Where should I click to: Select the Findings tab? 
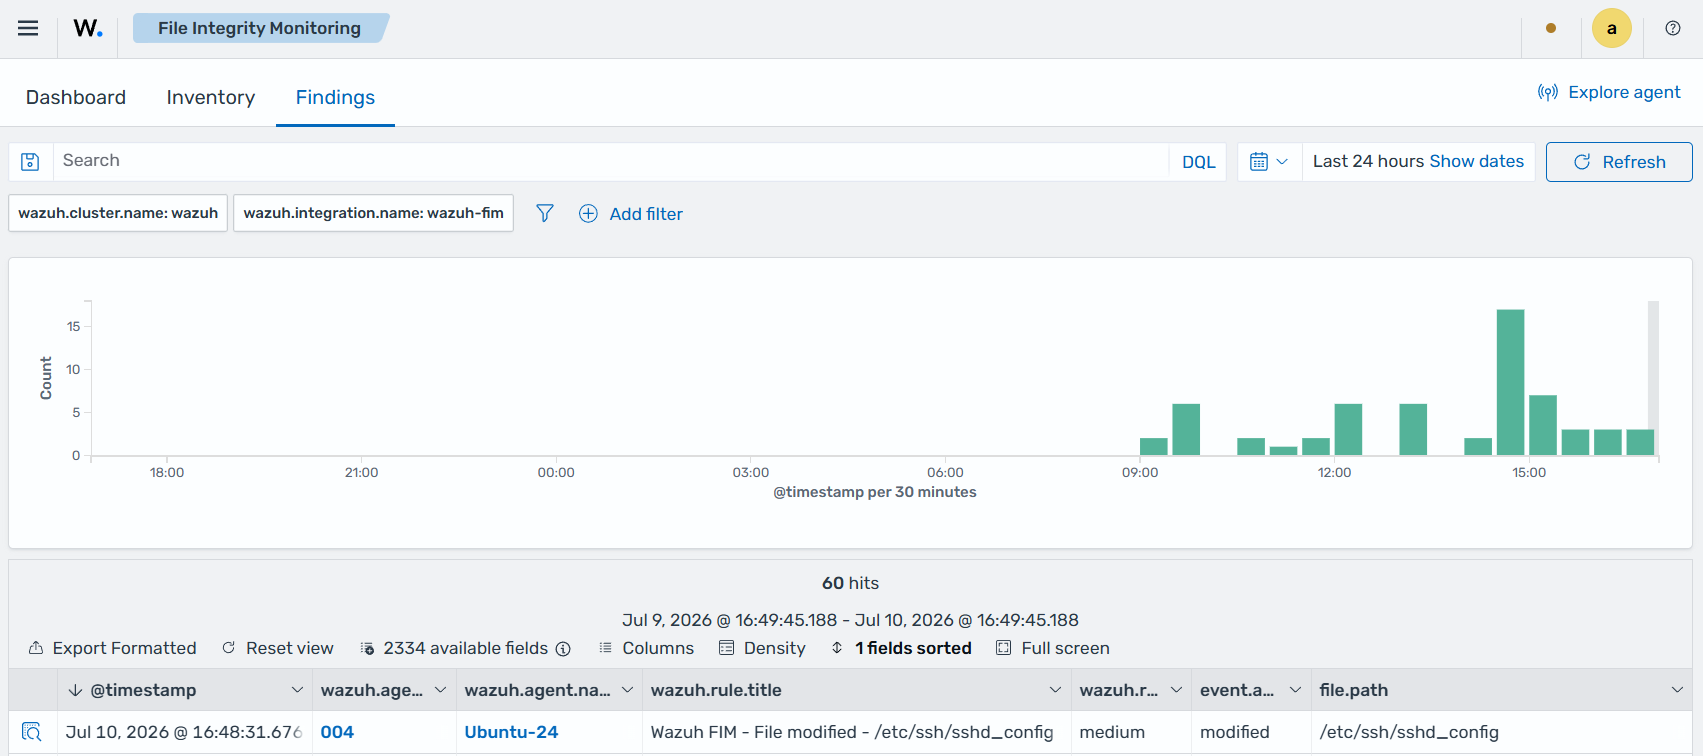(x=335, y=97)
